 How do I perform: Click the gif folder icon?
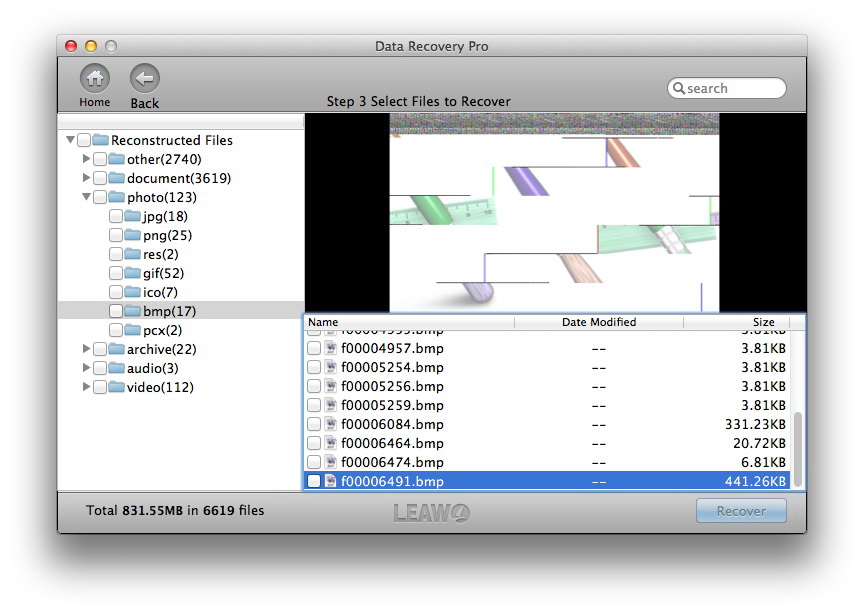coord(132,273)
